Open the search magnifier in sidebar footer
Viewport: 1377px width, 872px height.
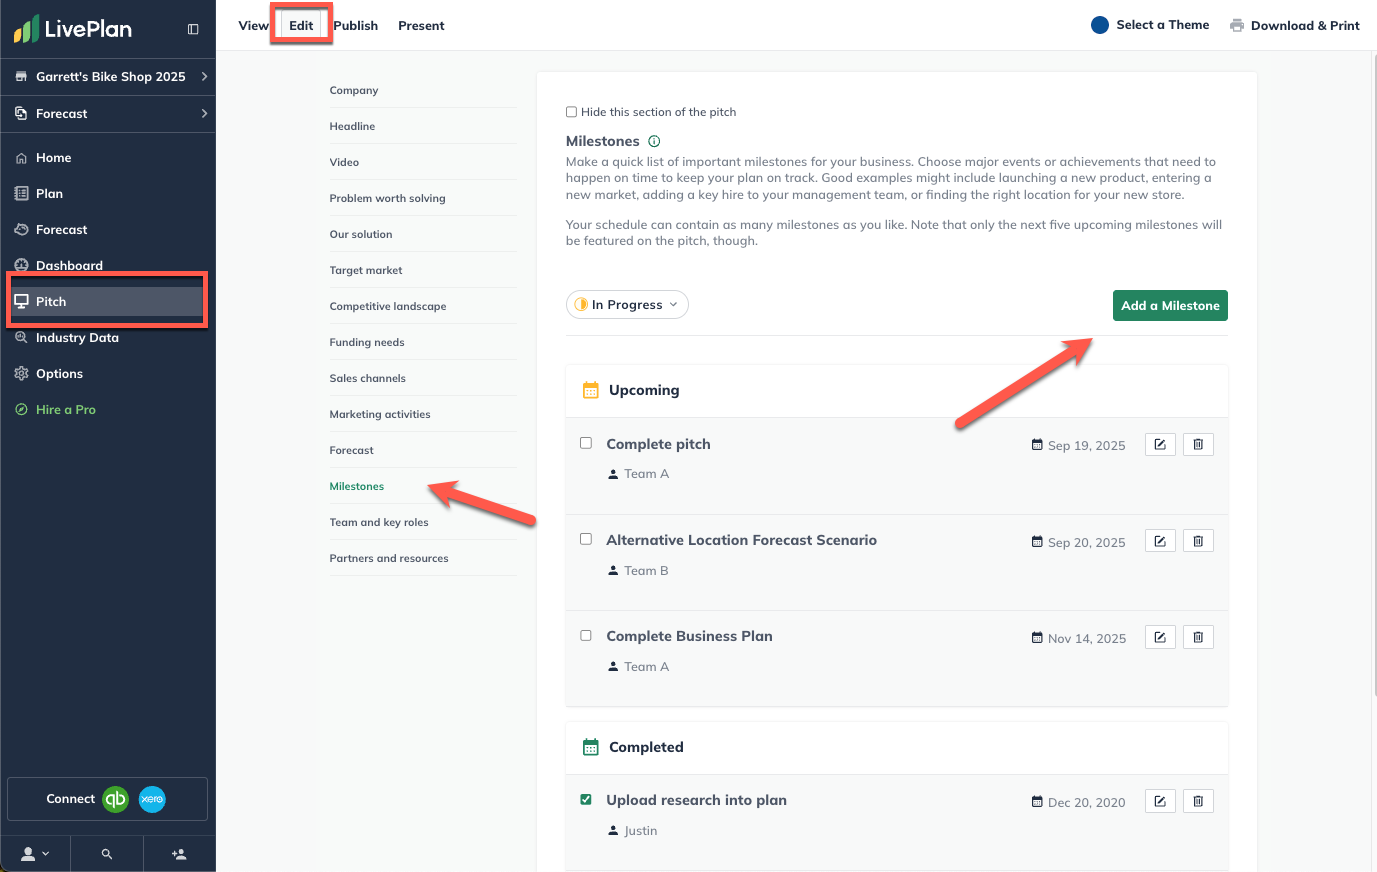pos(107,854)
